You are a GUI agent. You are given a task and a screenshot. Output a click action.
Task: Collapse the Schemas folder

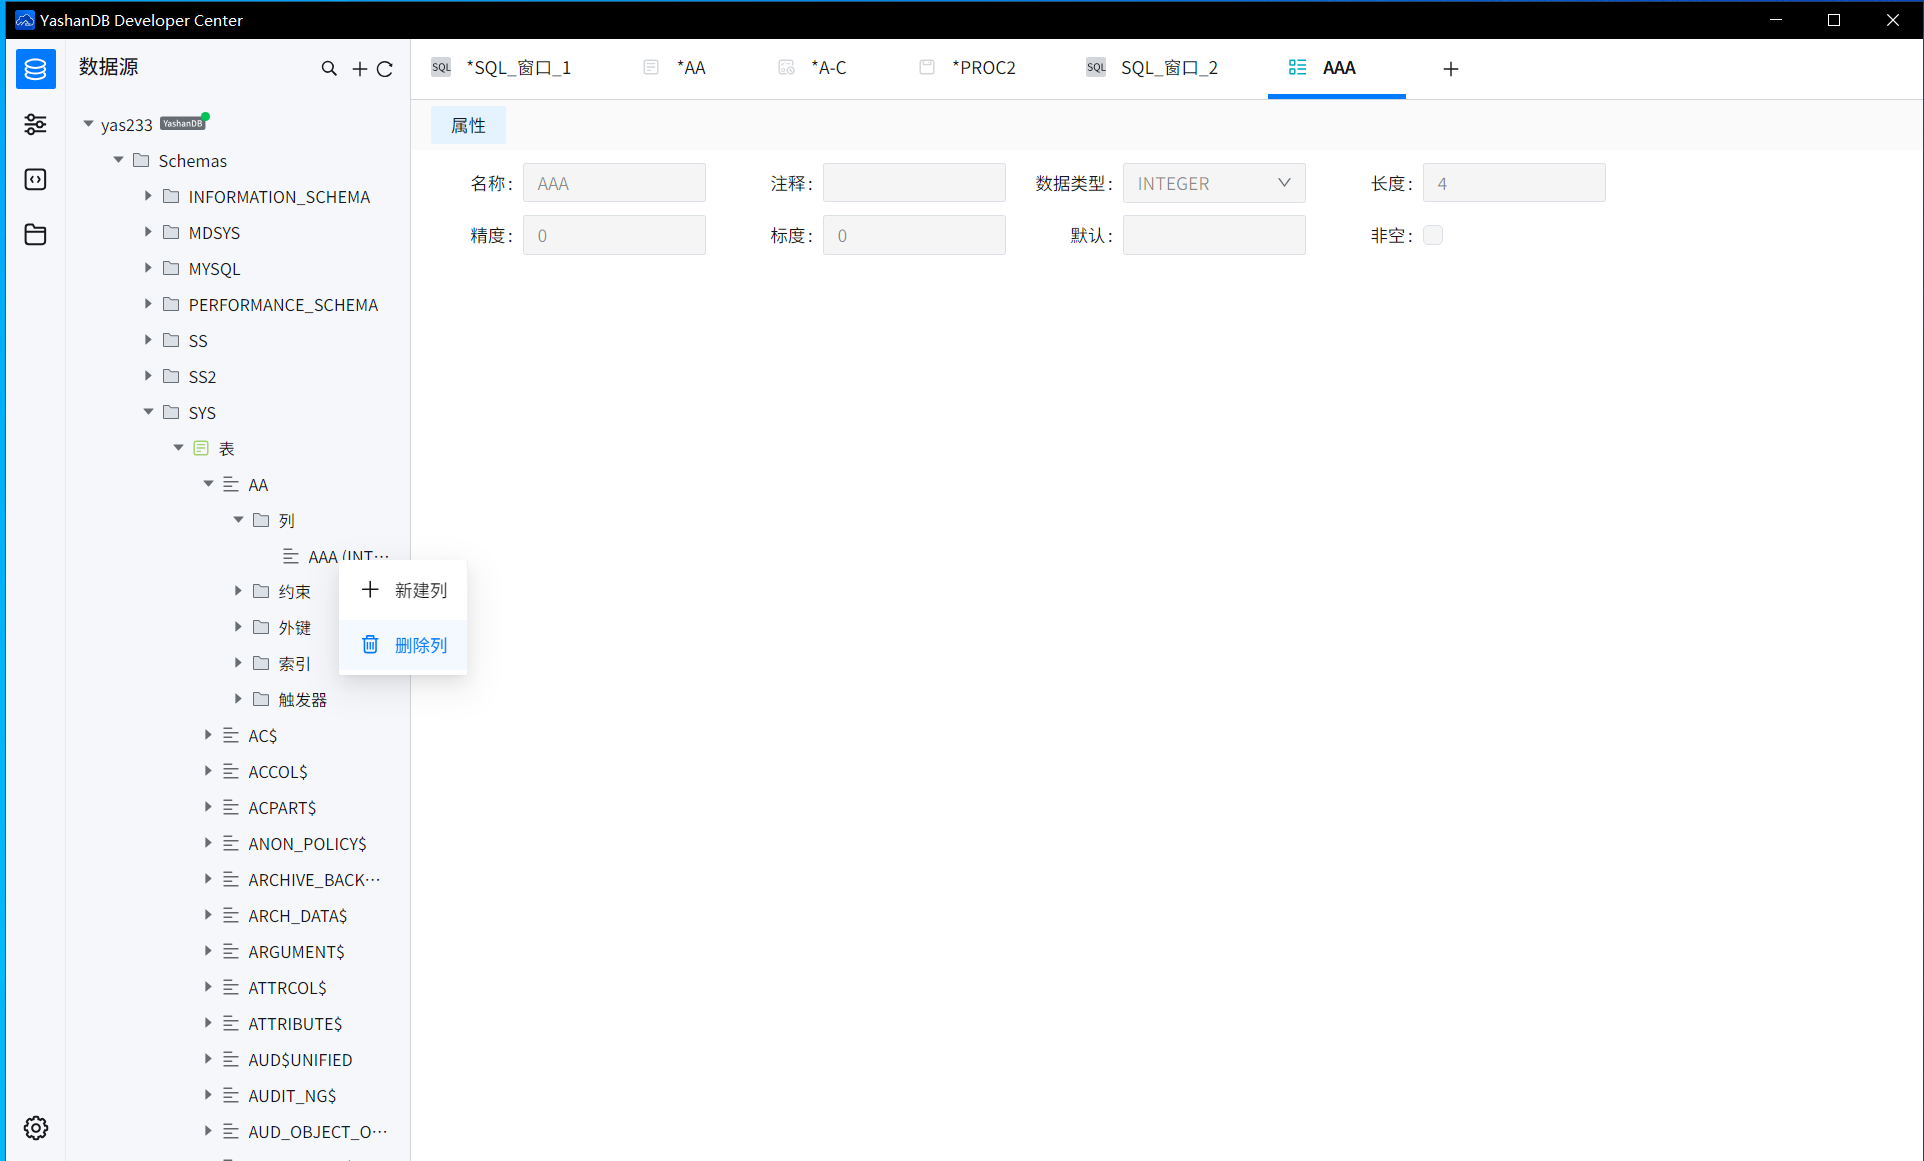pos(118,160)
